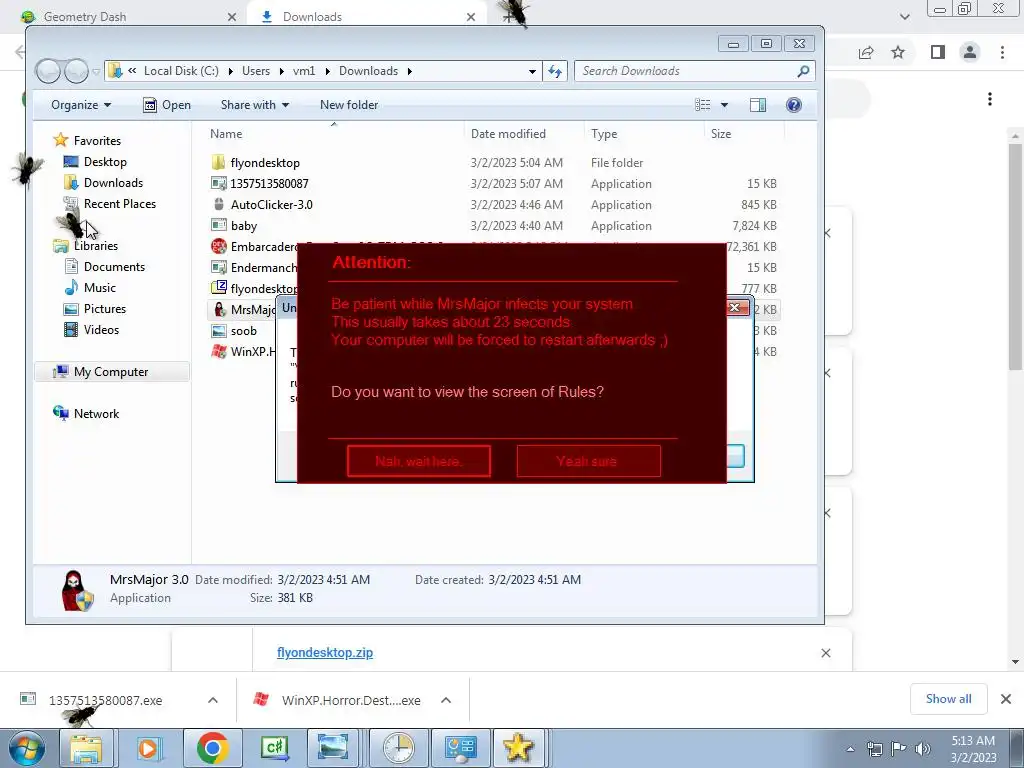Select the baby application file

pos(243,225)
